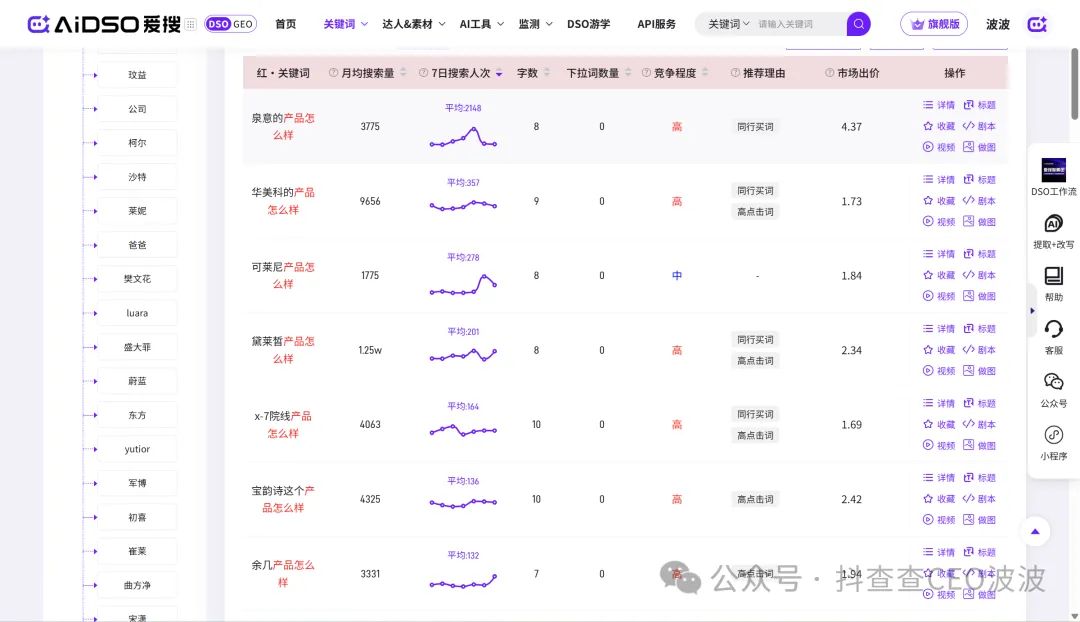Launch the 小程序 mini-program icon
The image size is (1080, 622).
click(x=1053, y=437)
